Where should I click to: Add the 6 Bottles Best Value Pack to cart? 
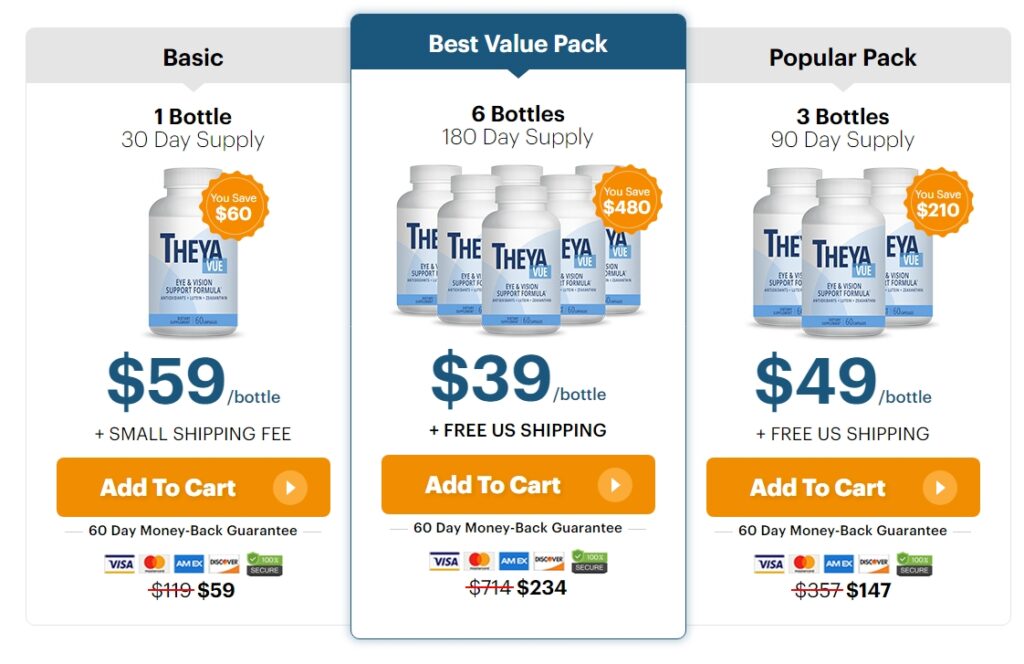tap(493, 485)
